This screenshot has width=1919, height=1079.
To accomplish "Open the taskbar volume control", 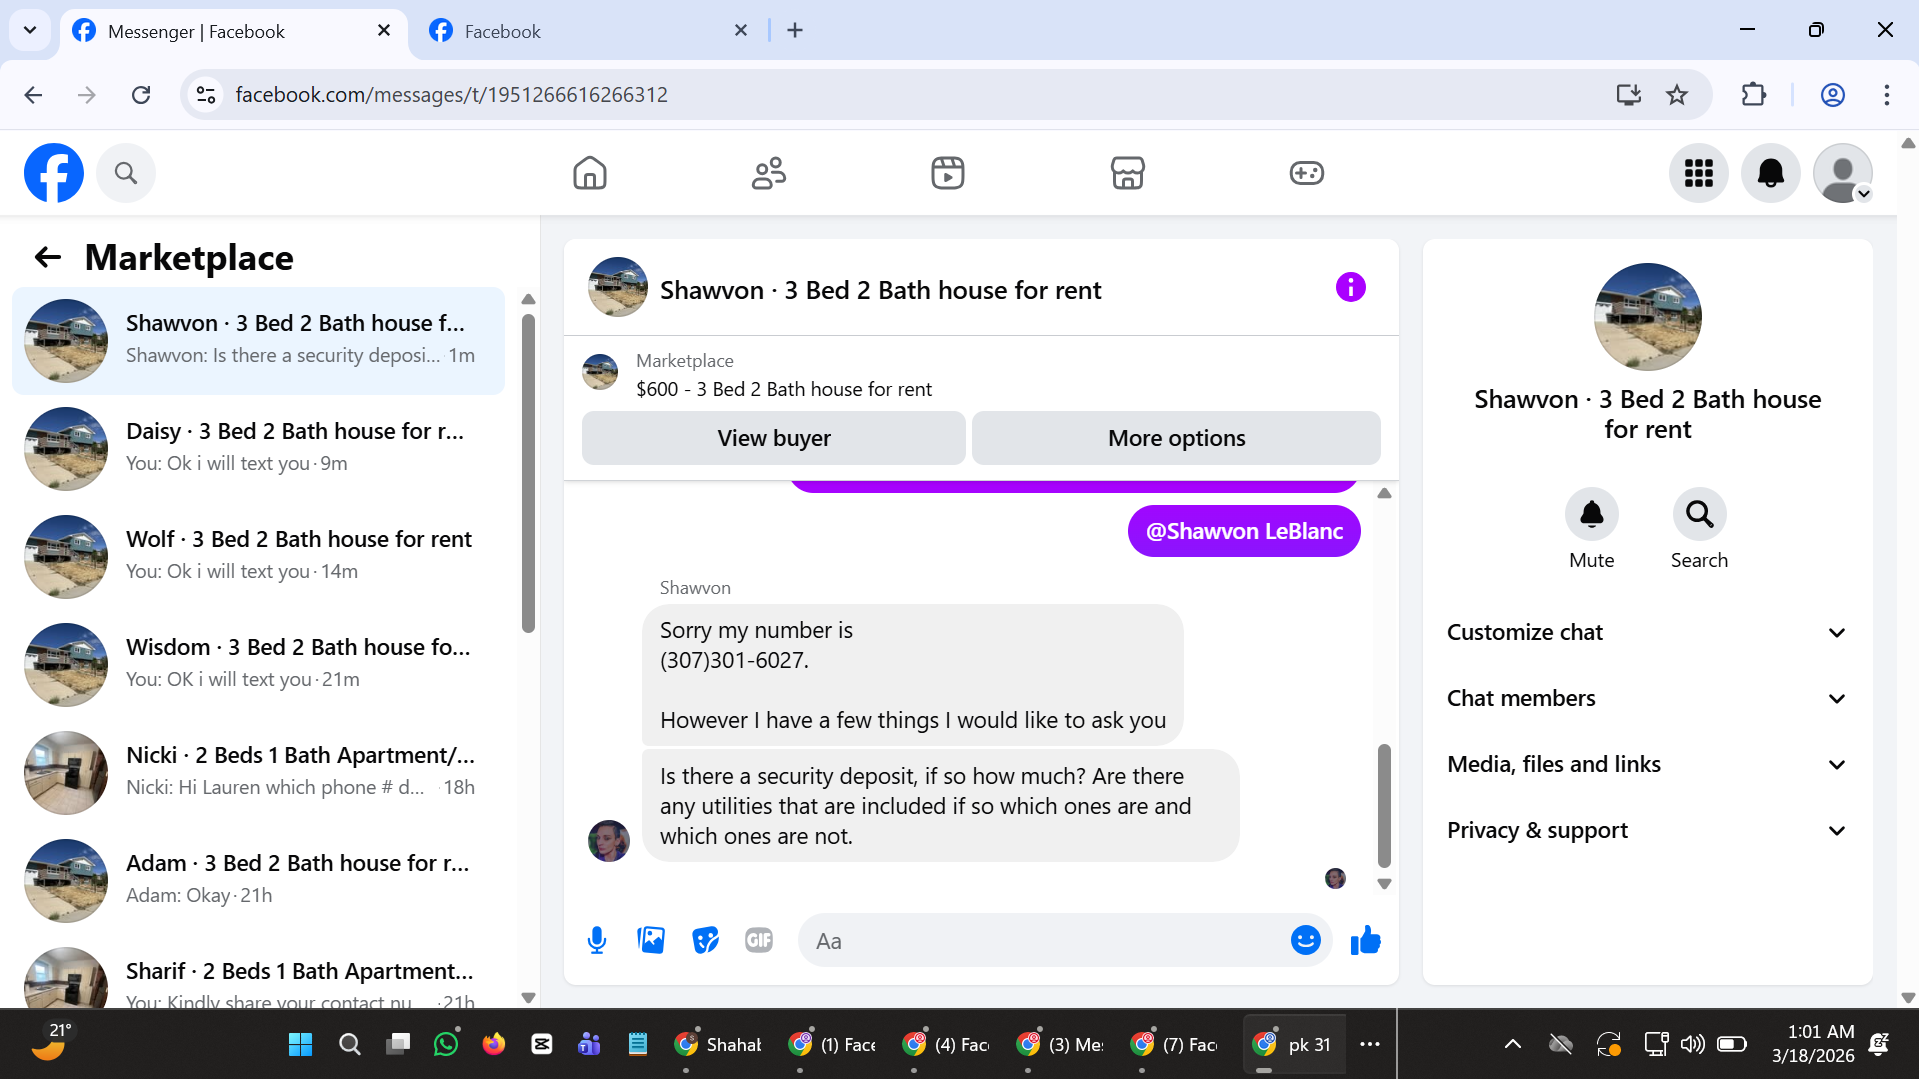I will pos(1692,1044).
